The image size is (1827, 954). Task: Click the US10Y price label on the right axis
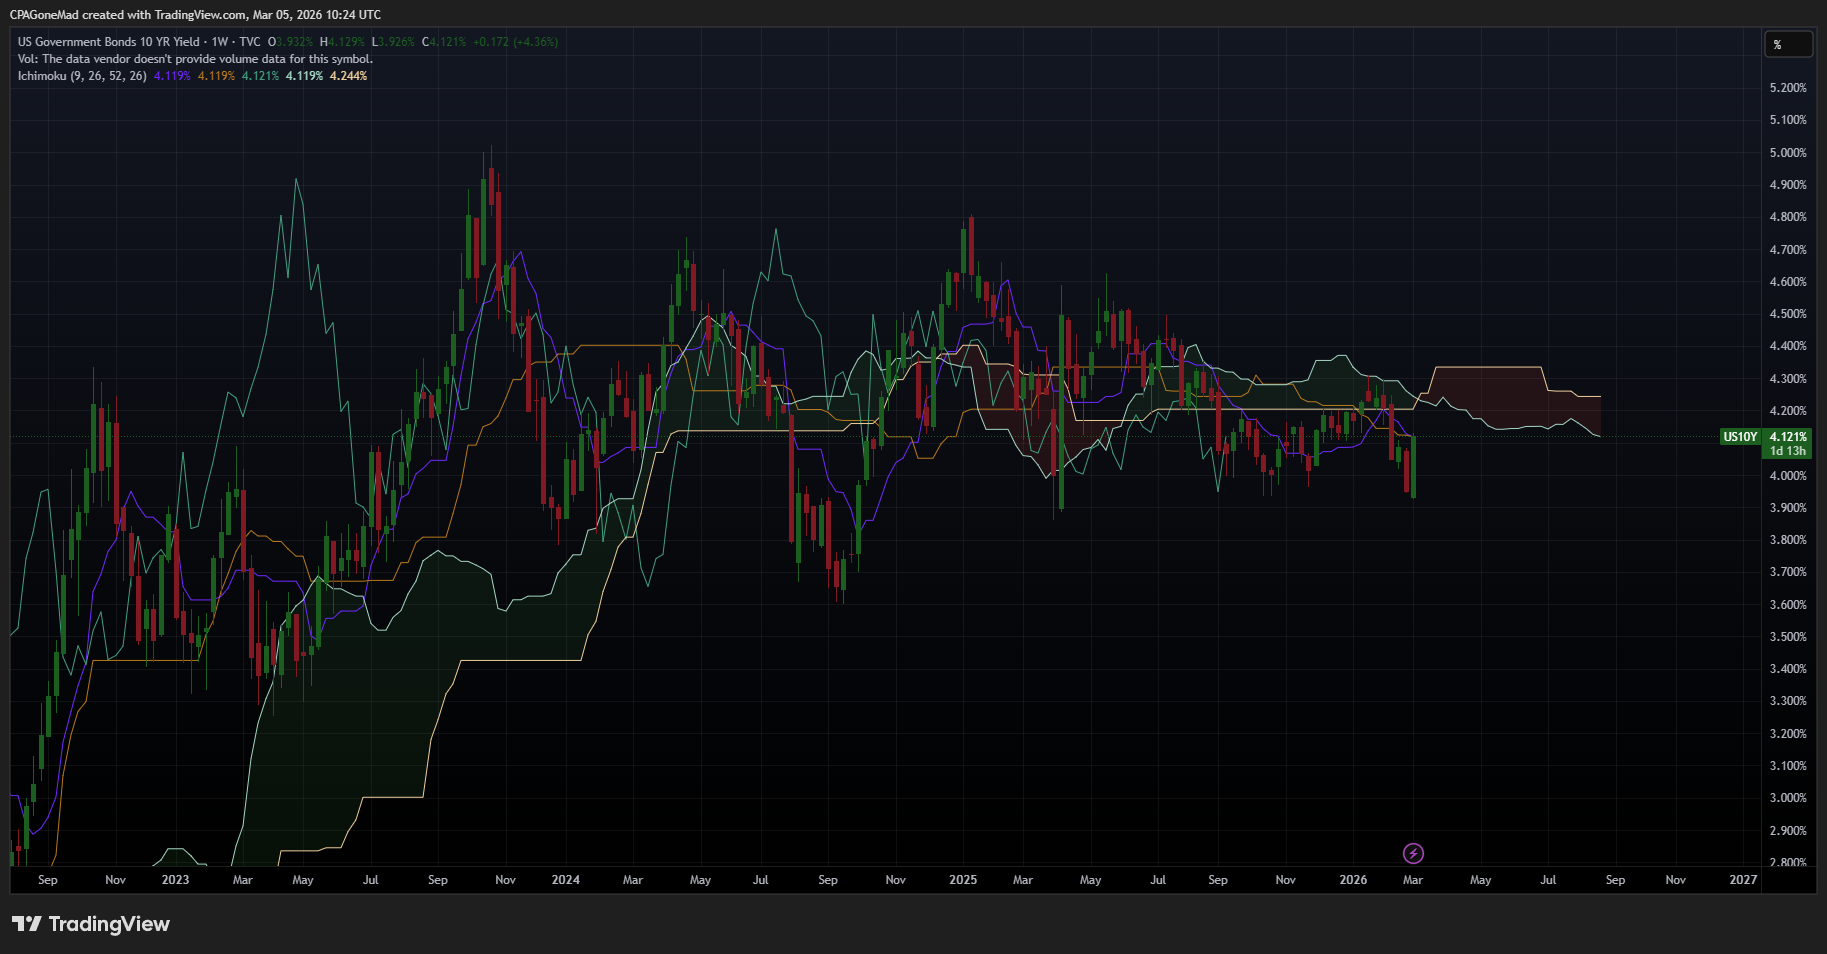[1741, 437]
